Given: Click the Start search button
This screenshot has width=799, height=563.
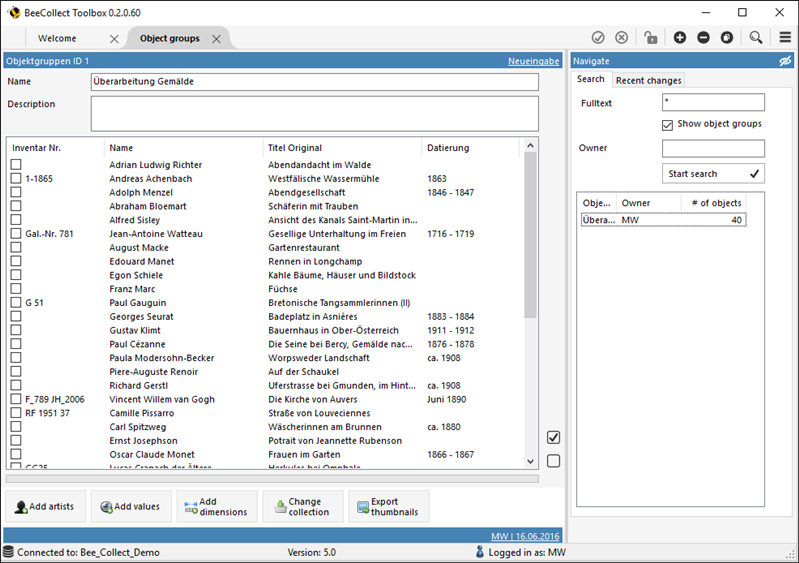Looking at the screenshot, I should click(x=713, y=174).
